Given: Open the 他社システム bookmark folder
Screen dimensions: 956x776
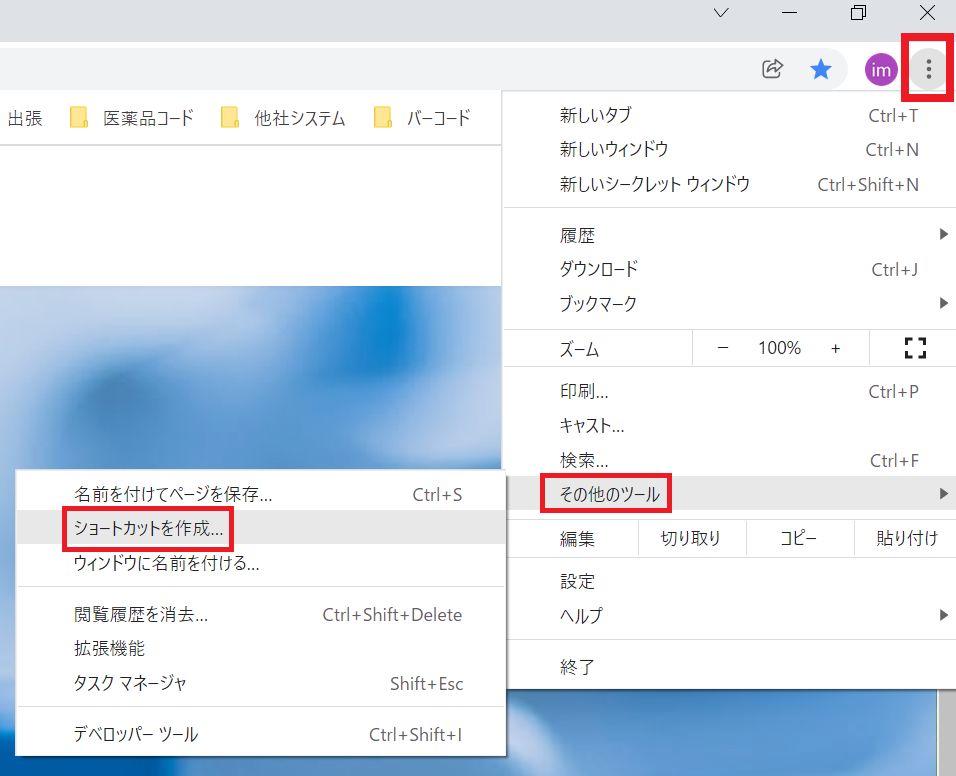Looking at the screenshot, I should click(283, 118).
